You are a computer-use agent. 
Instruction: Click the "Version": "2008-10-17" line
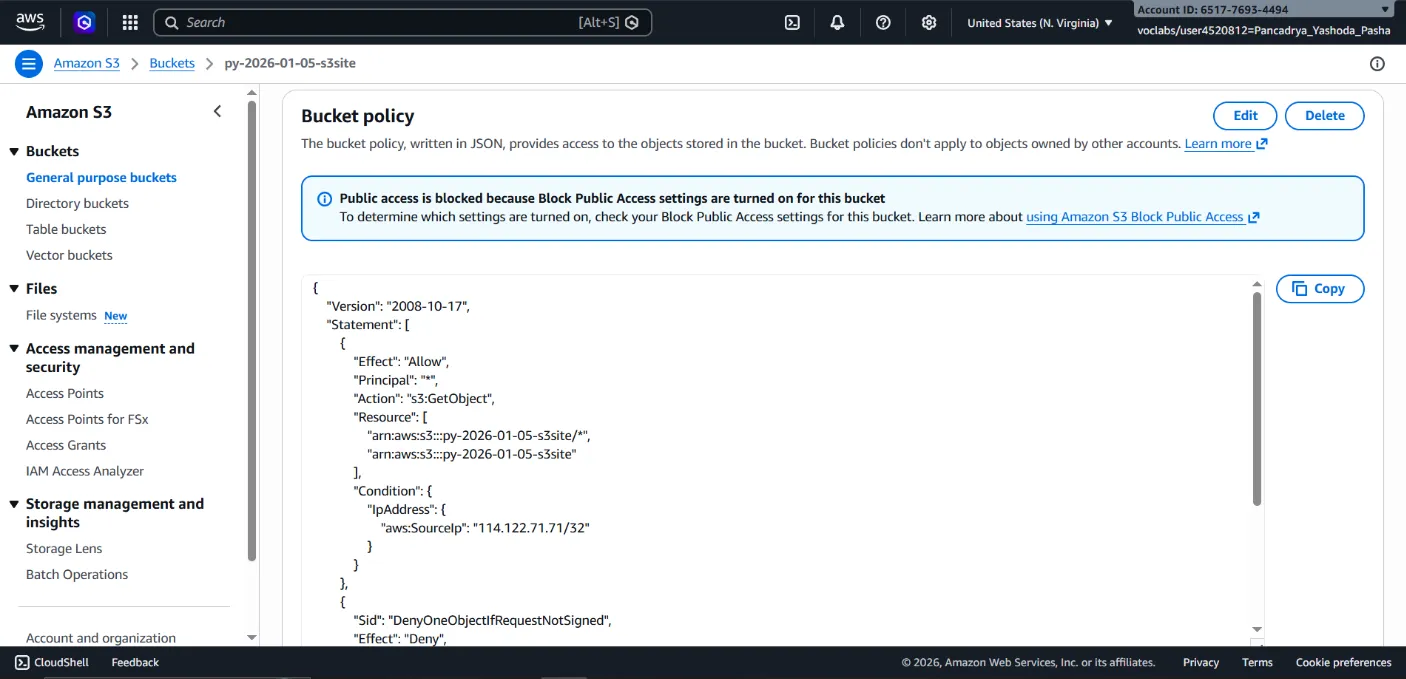click(x=398, y=306)
